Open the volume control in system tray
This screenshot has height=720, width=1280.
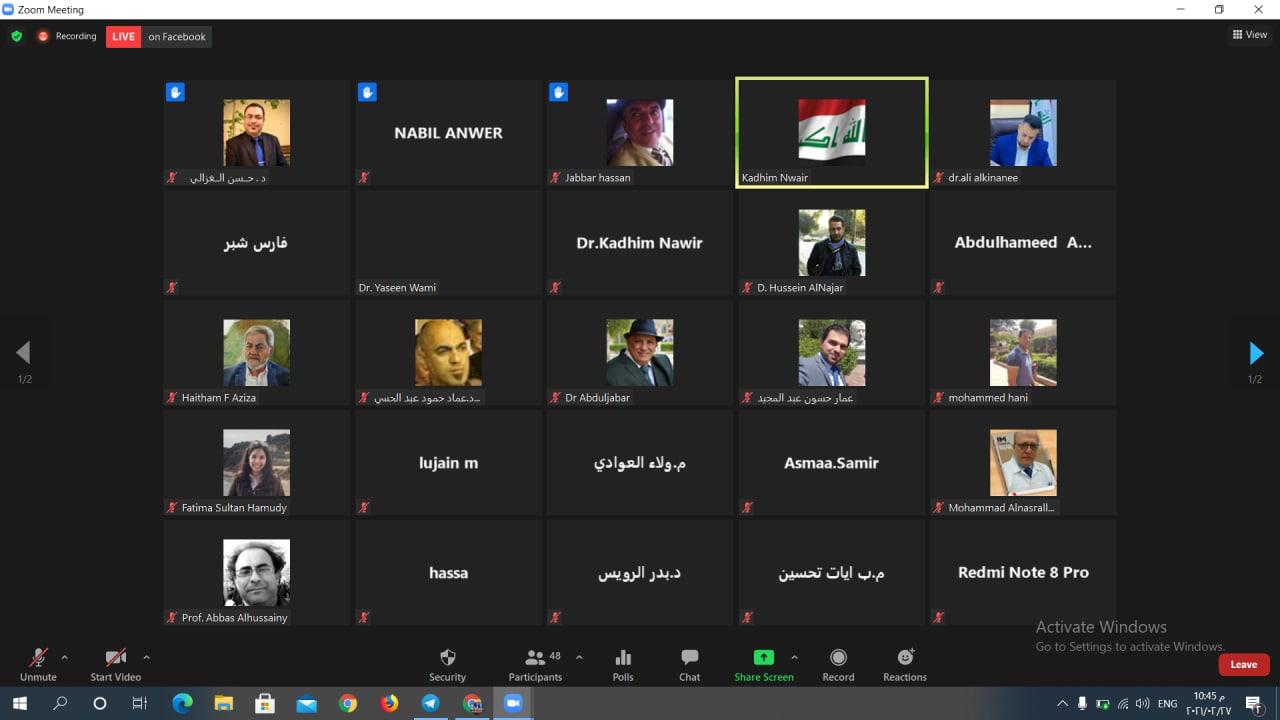pos(1142,704)
